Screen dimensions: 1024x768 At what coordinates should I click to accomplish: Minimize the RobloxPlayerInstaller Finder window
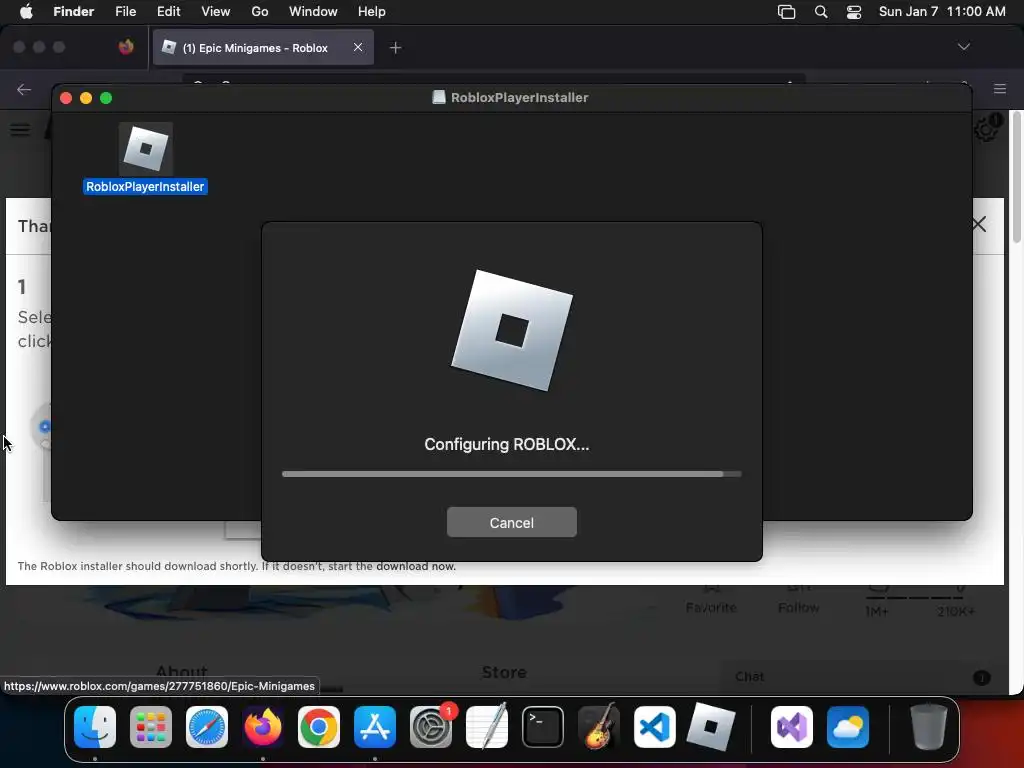tap(86, 98)
